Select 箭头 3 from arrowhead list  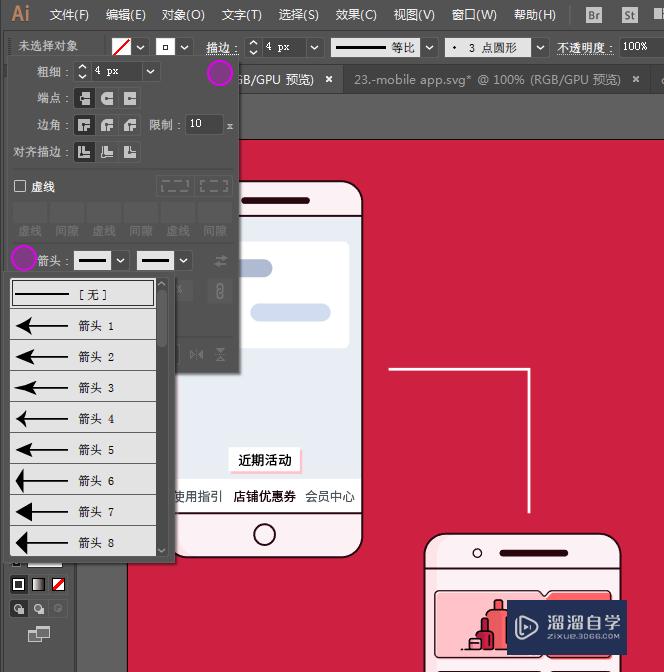[x=83, y=387]
